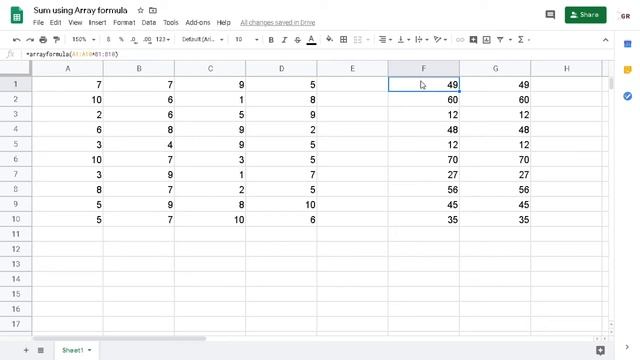This screenshot has height=360, width=640.
Task: Open text rotation dropdown
Action: coord(440,40)
